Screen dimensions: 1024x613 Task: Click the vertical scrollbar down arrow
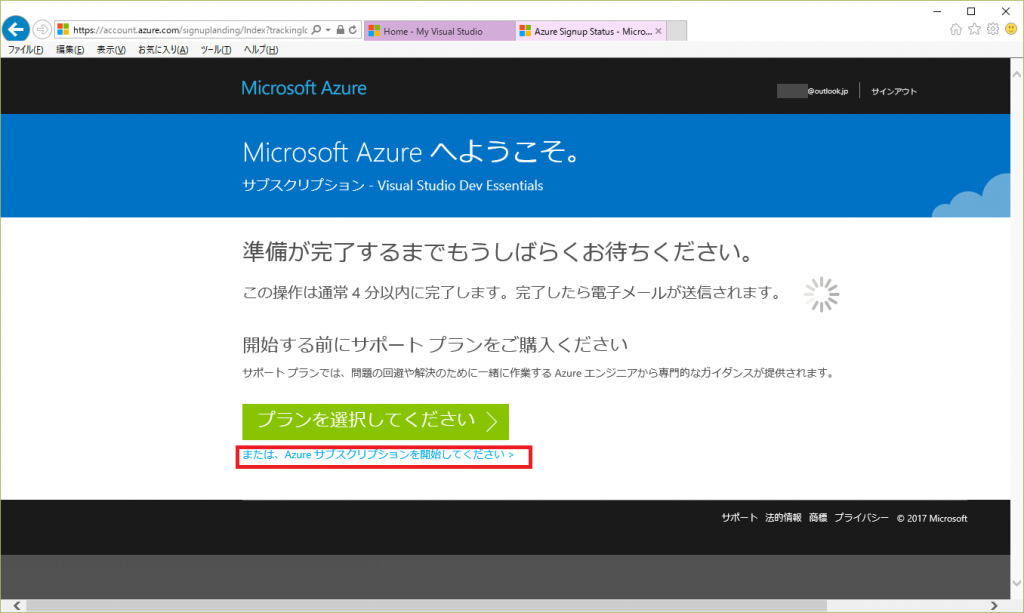point(1017,583)
